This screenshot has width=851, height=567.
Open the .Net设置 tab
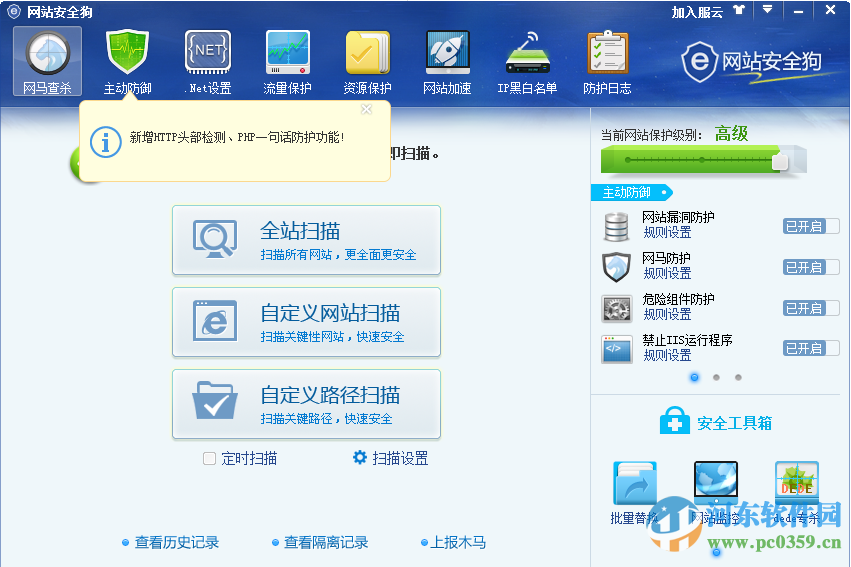(208, 61)
